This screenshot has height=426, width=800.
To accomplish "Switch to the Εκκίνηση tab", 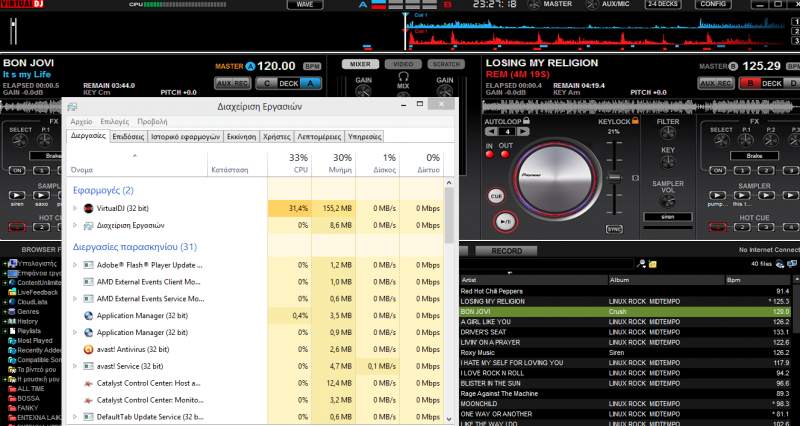I will (241, 137).
